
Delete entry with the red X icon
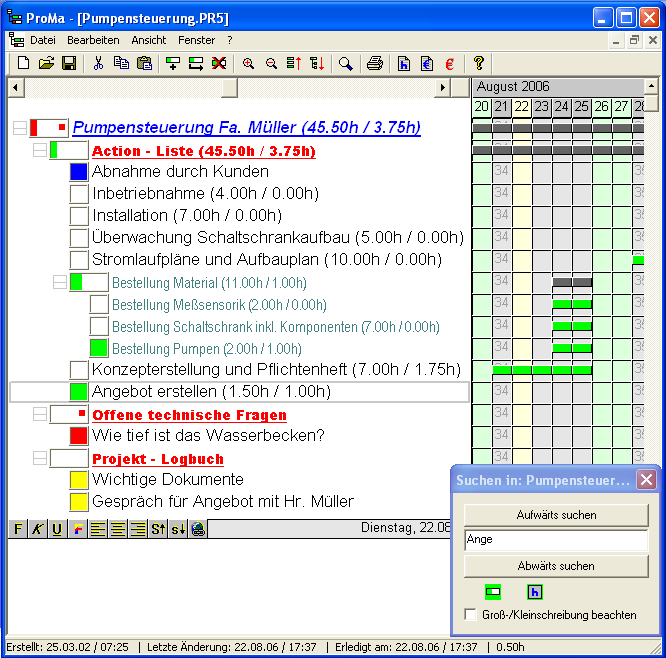[219, 63]
